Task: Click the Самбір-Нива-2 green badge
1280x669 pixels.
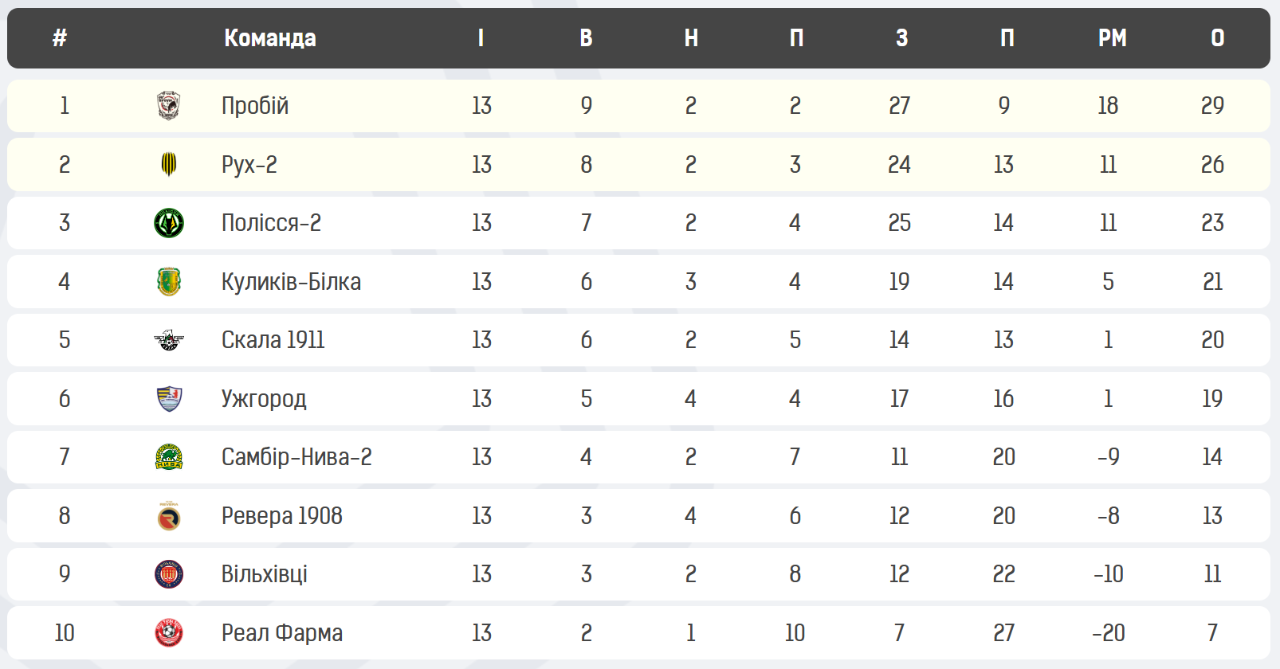Action: [169, 457]
